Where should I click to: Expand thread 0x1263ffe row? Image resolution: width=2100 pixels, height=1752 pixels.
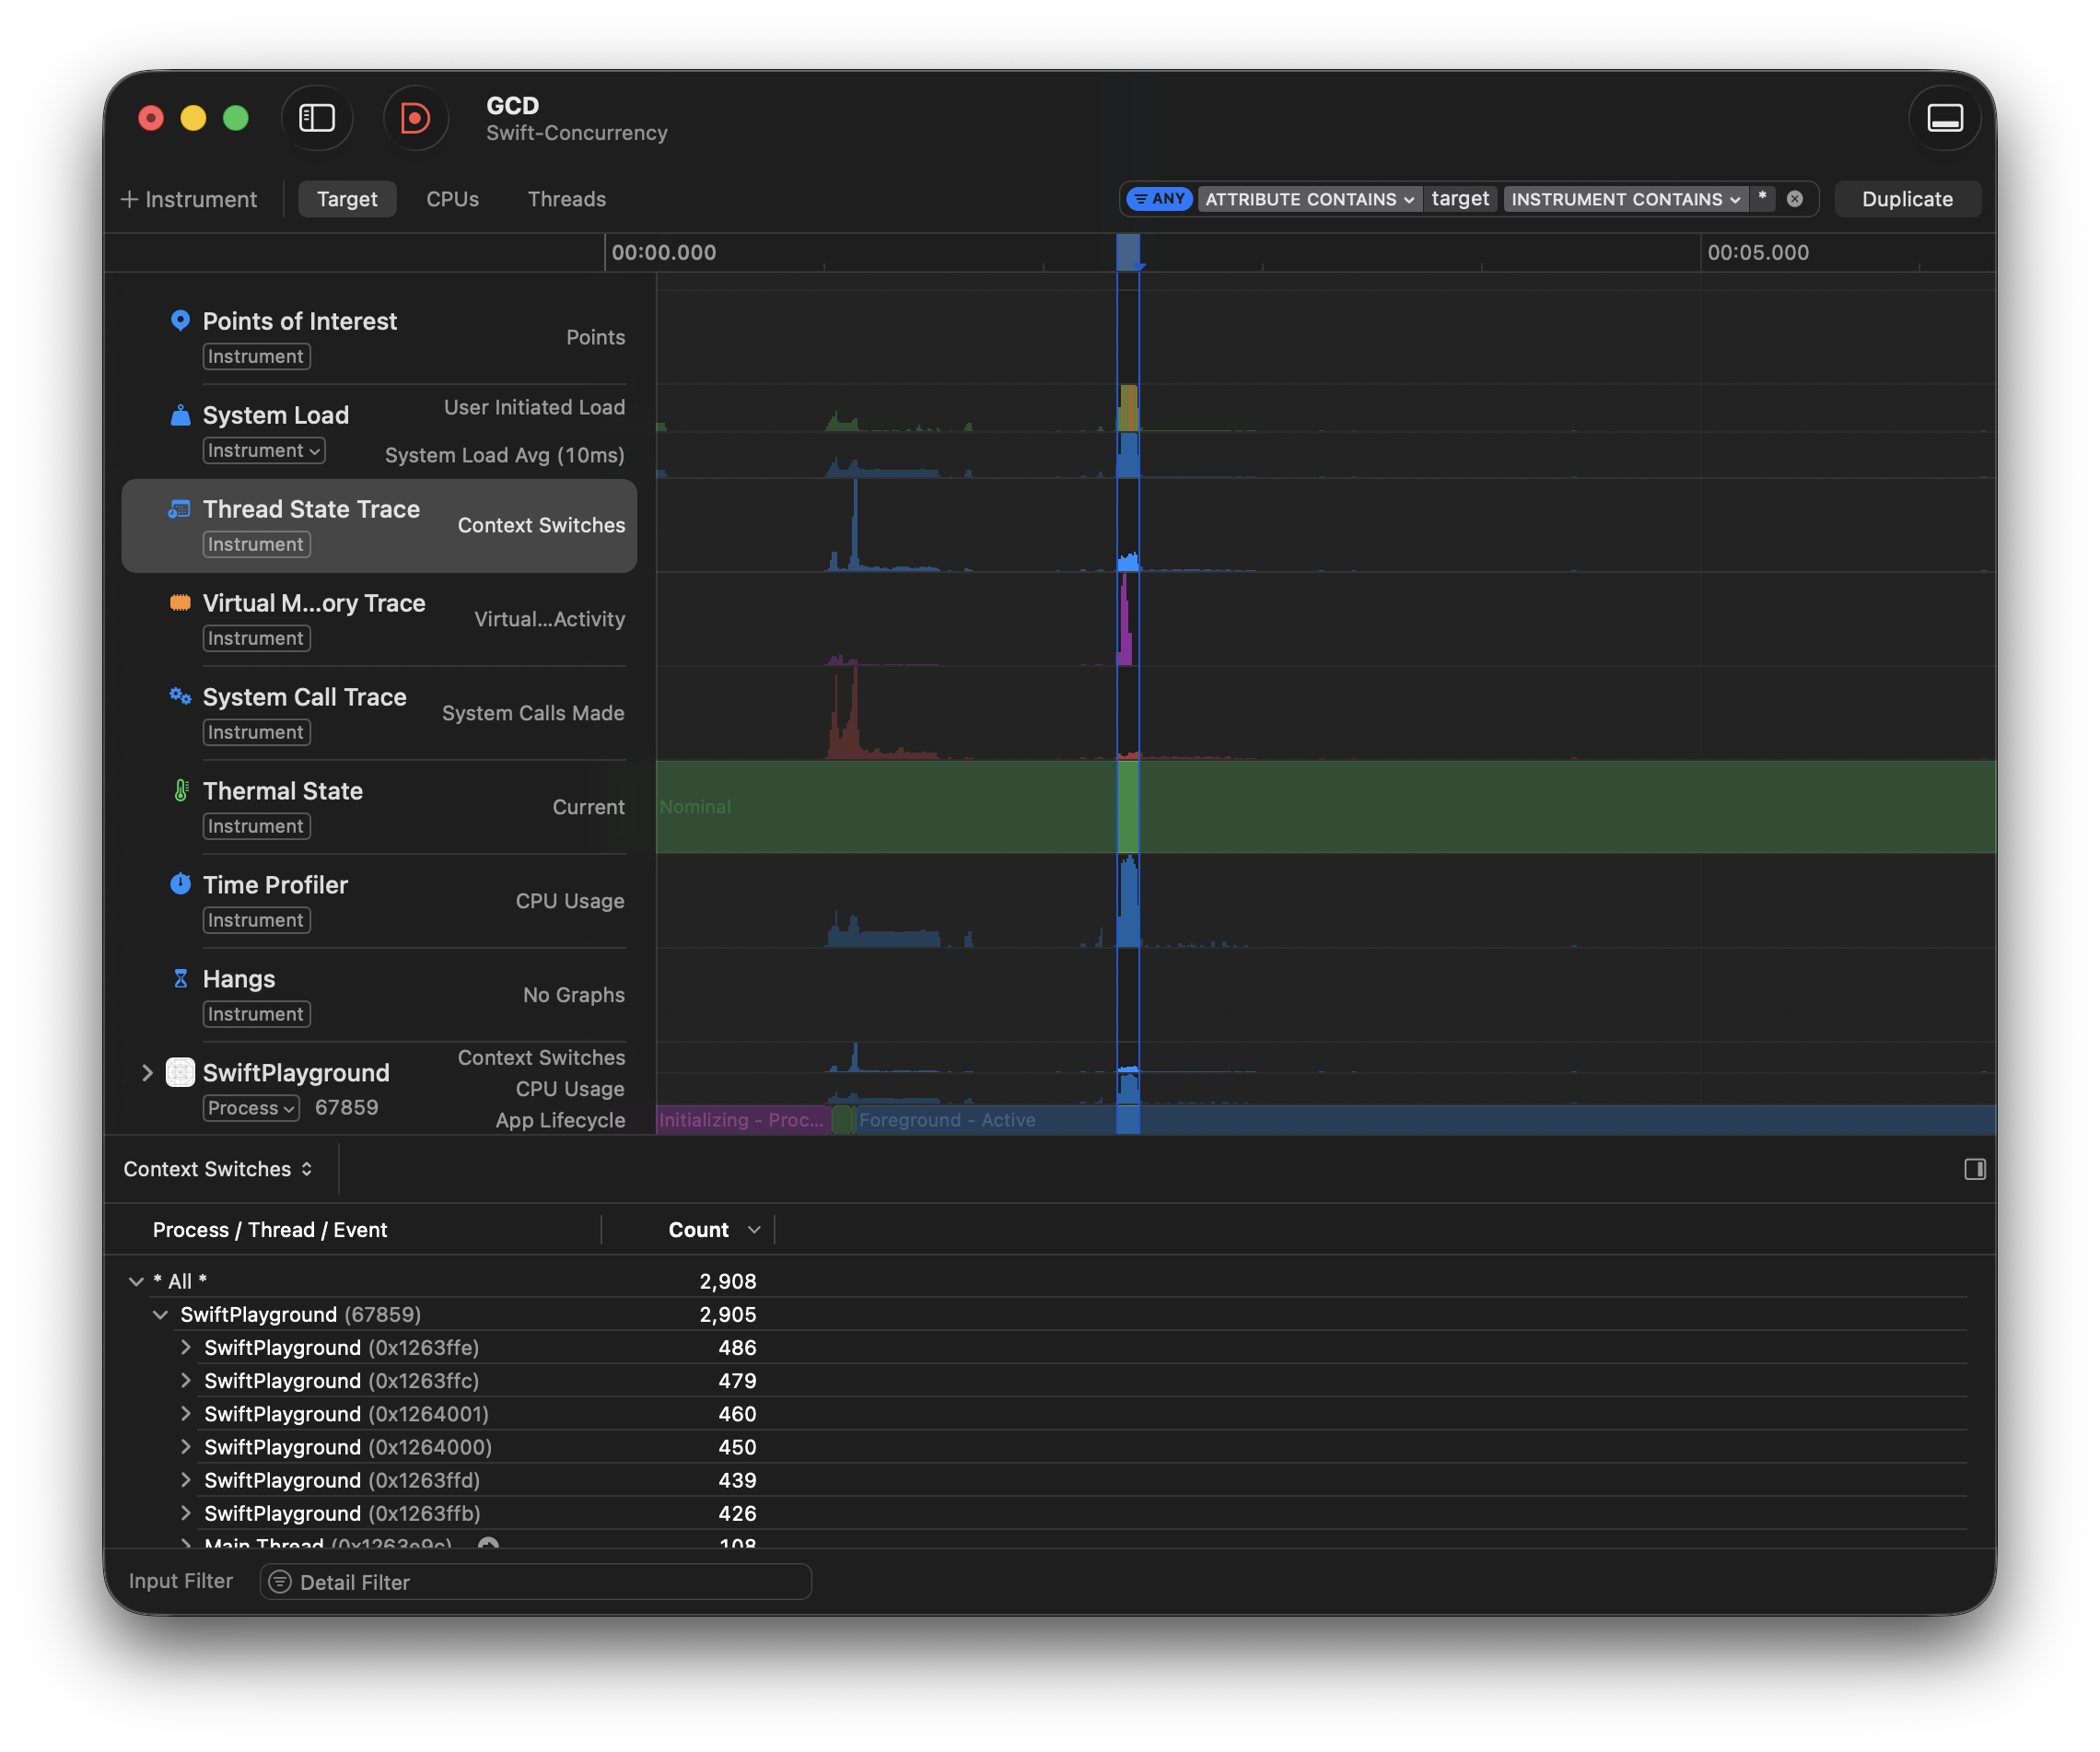click(x=185, y=1347)
